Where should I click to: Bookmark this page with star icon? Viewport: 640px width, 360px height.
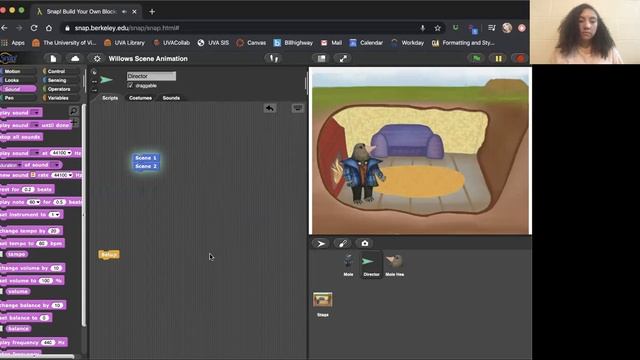click(x=438, y=28)
